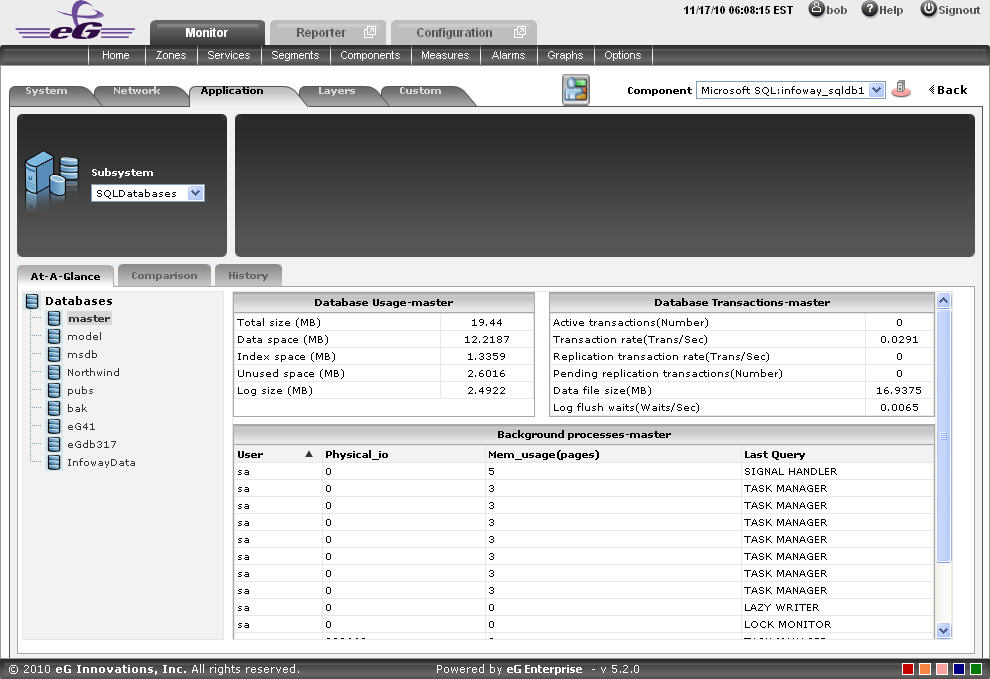
Task: Open the layer model dashboard icon
Action: point(576,90)
